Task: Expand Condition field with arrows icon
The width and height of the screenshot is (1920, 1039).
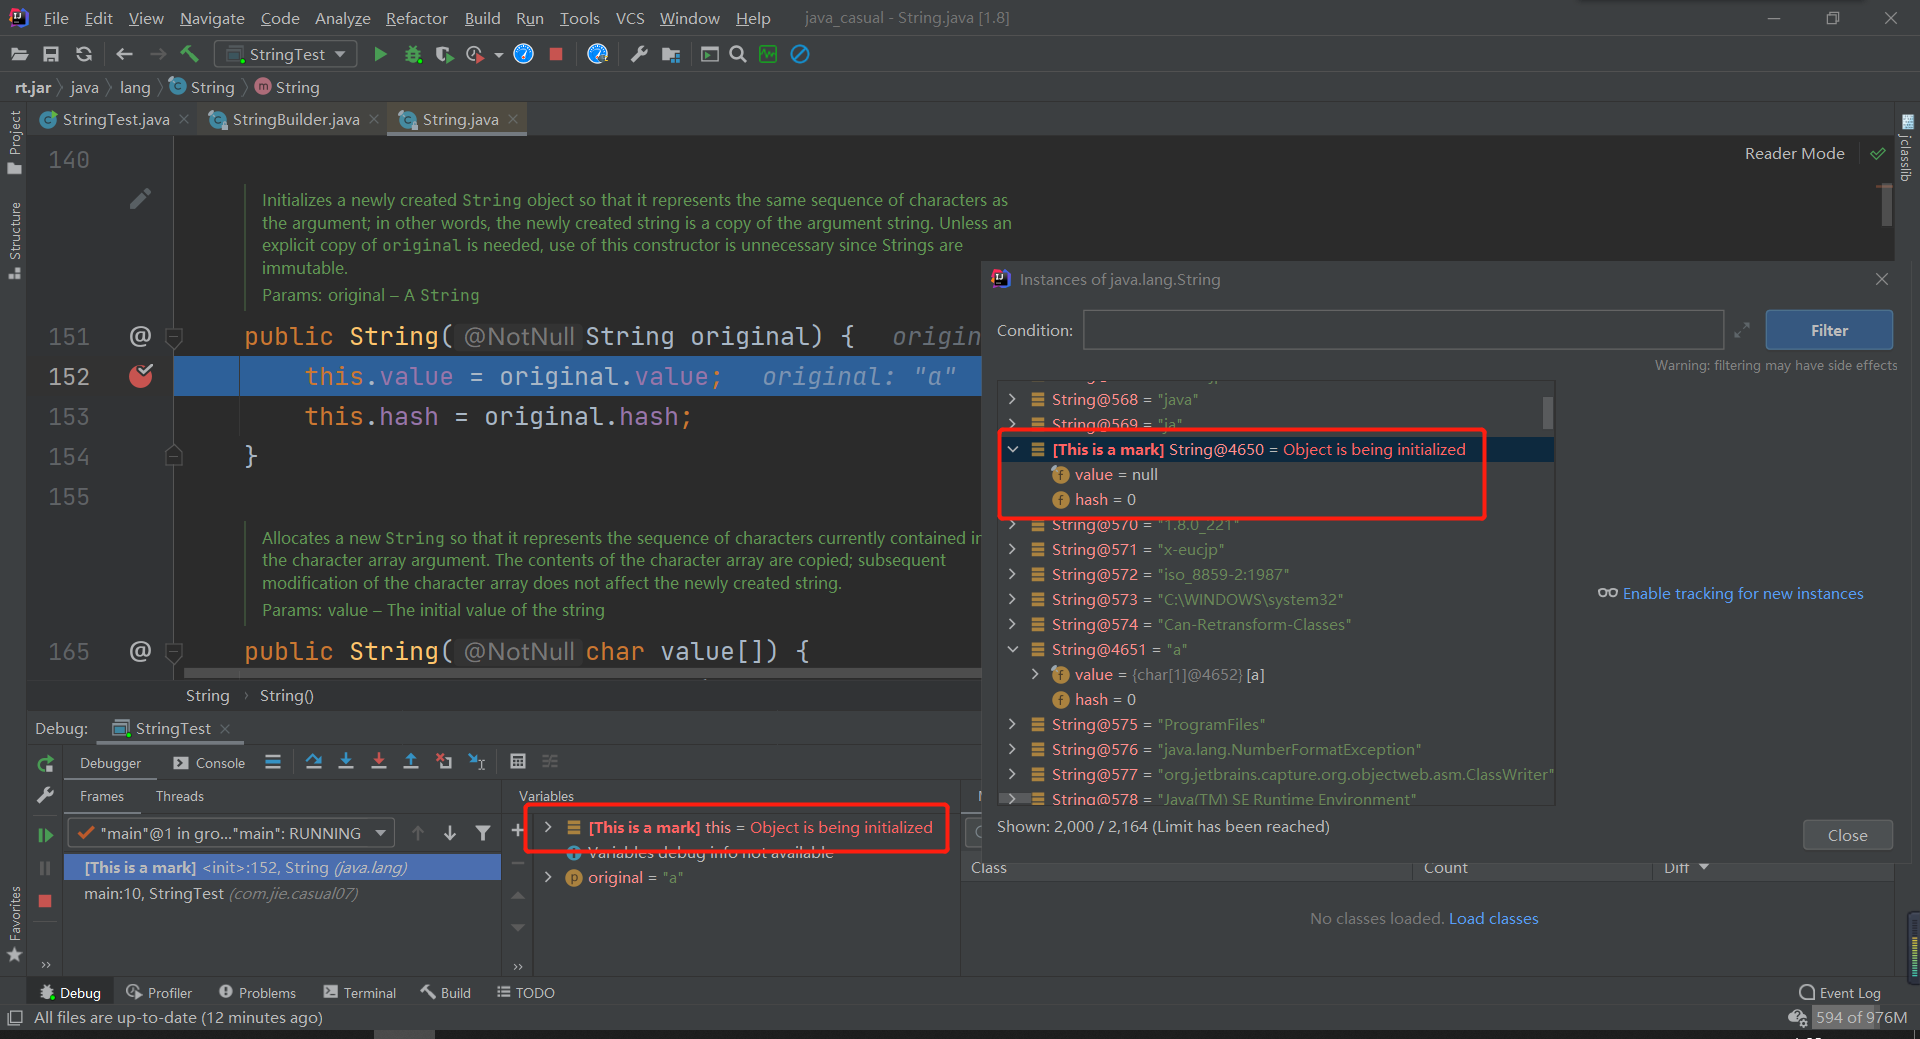Action: click(x=1742, y=330)
